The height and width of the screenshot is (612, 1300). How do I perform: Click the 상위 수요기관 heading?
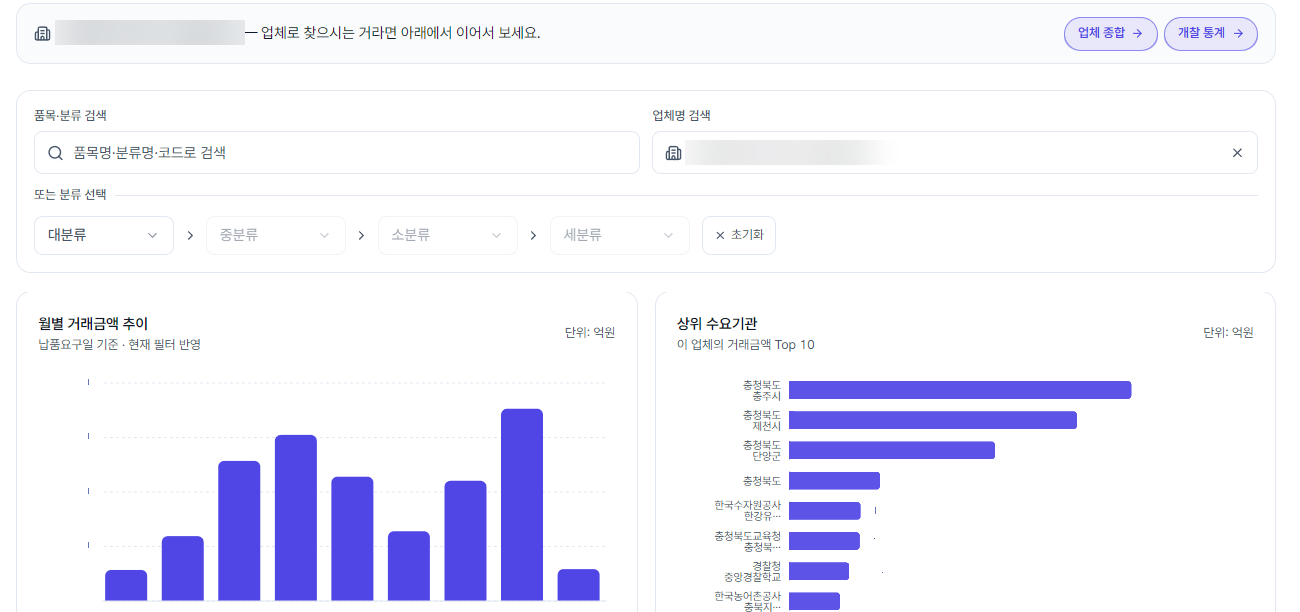tap(717, 324)
